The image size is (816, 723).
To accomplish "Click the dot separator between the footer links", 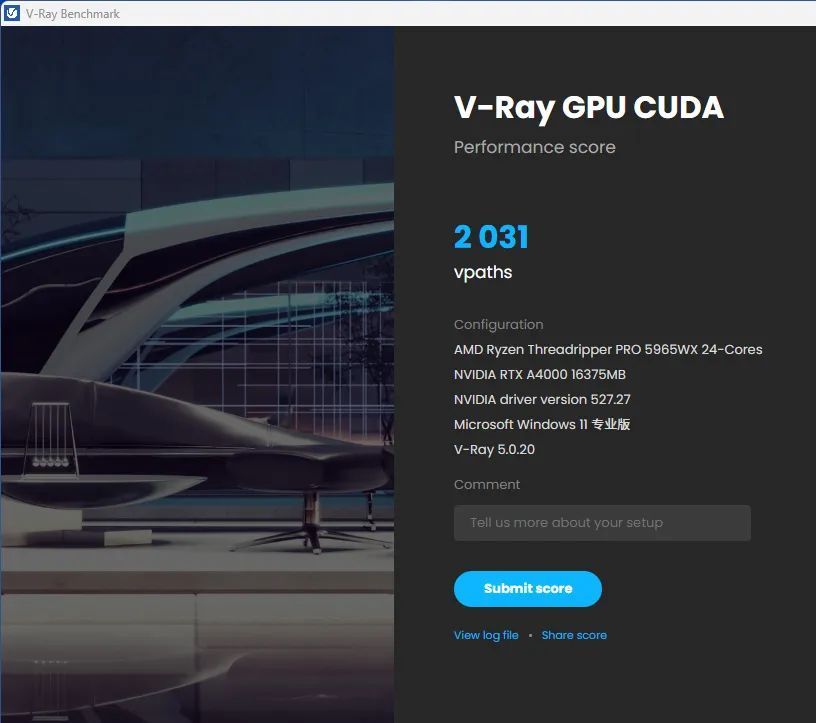I will 529,635.
